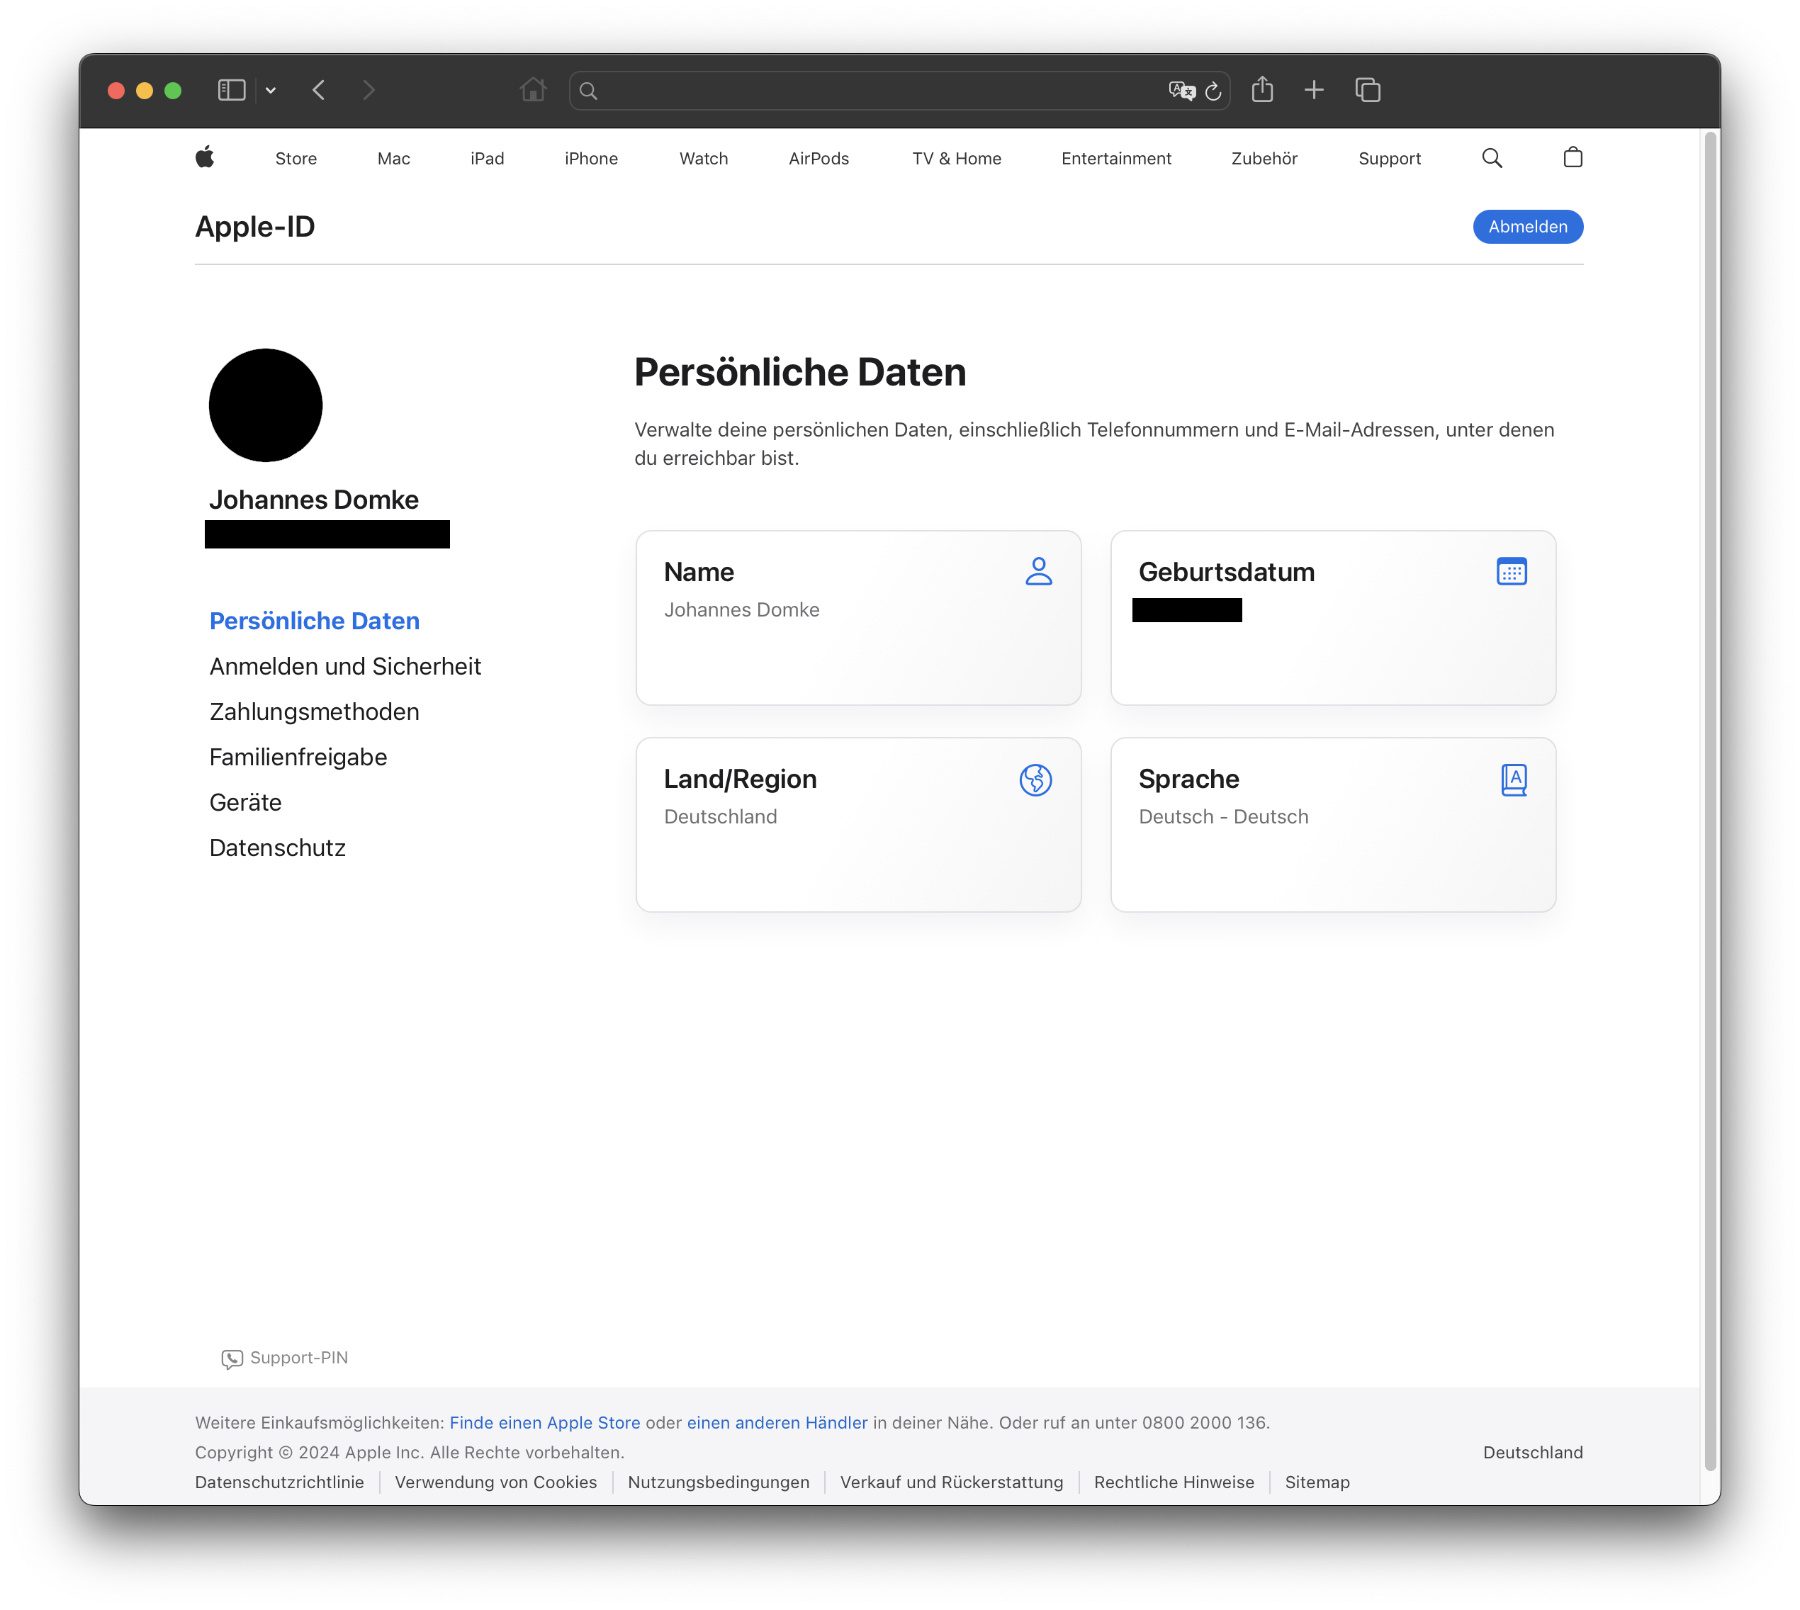This screenshot has height=1610, width=1800.
Task: Open the Geburtsdatum card
Action: (x=1332, y=617)
